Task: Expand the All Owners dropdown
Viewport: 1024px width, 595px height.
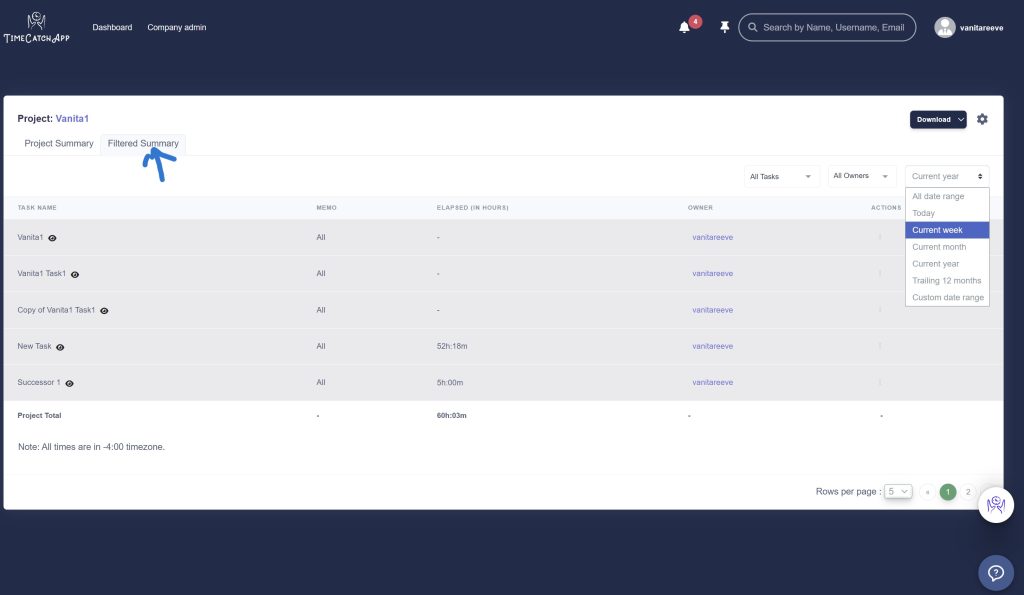Action: pyautogui.click(x=862, y=176)
